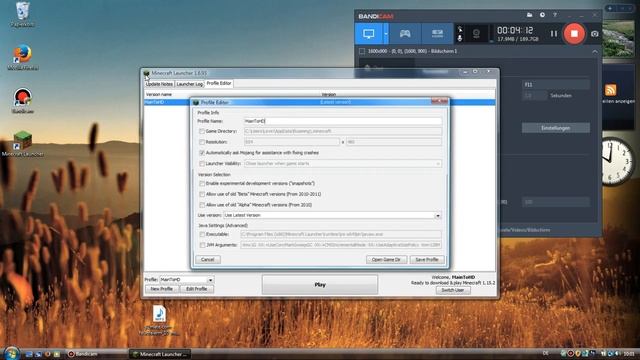Click Bandicam Einstellungen button
The width and height of the screenshot is (640, 360).
(x=556, y=128)
